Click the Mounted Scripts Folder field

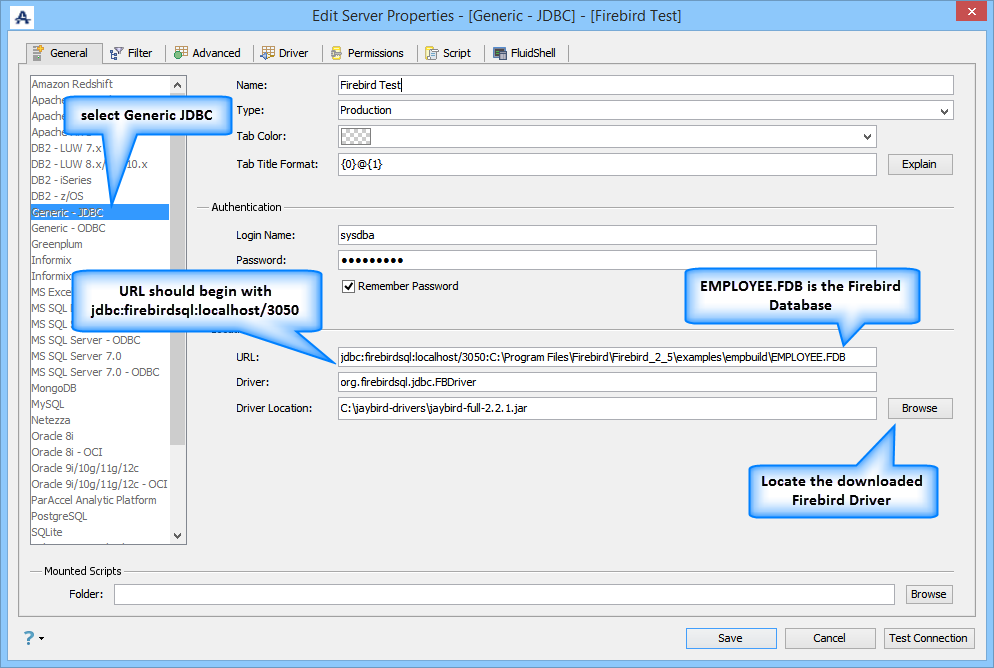[x=504, y=594]
